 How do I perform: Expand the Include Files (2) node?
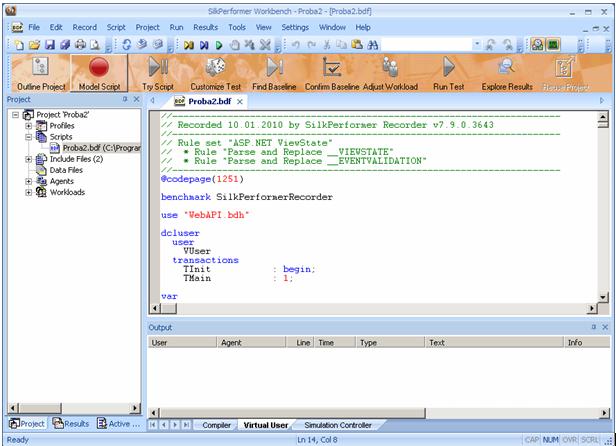28,159
